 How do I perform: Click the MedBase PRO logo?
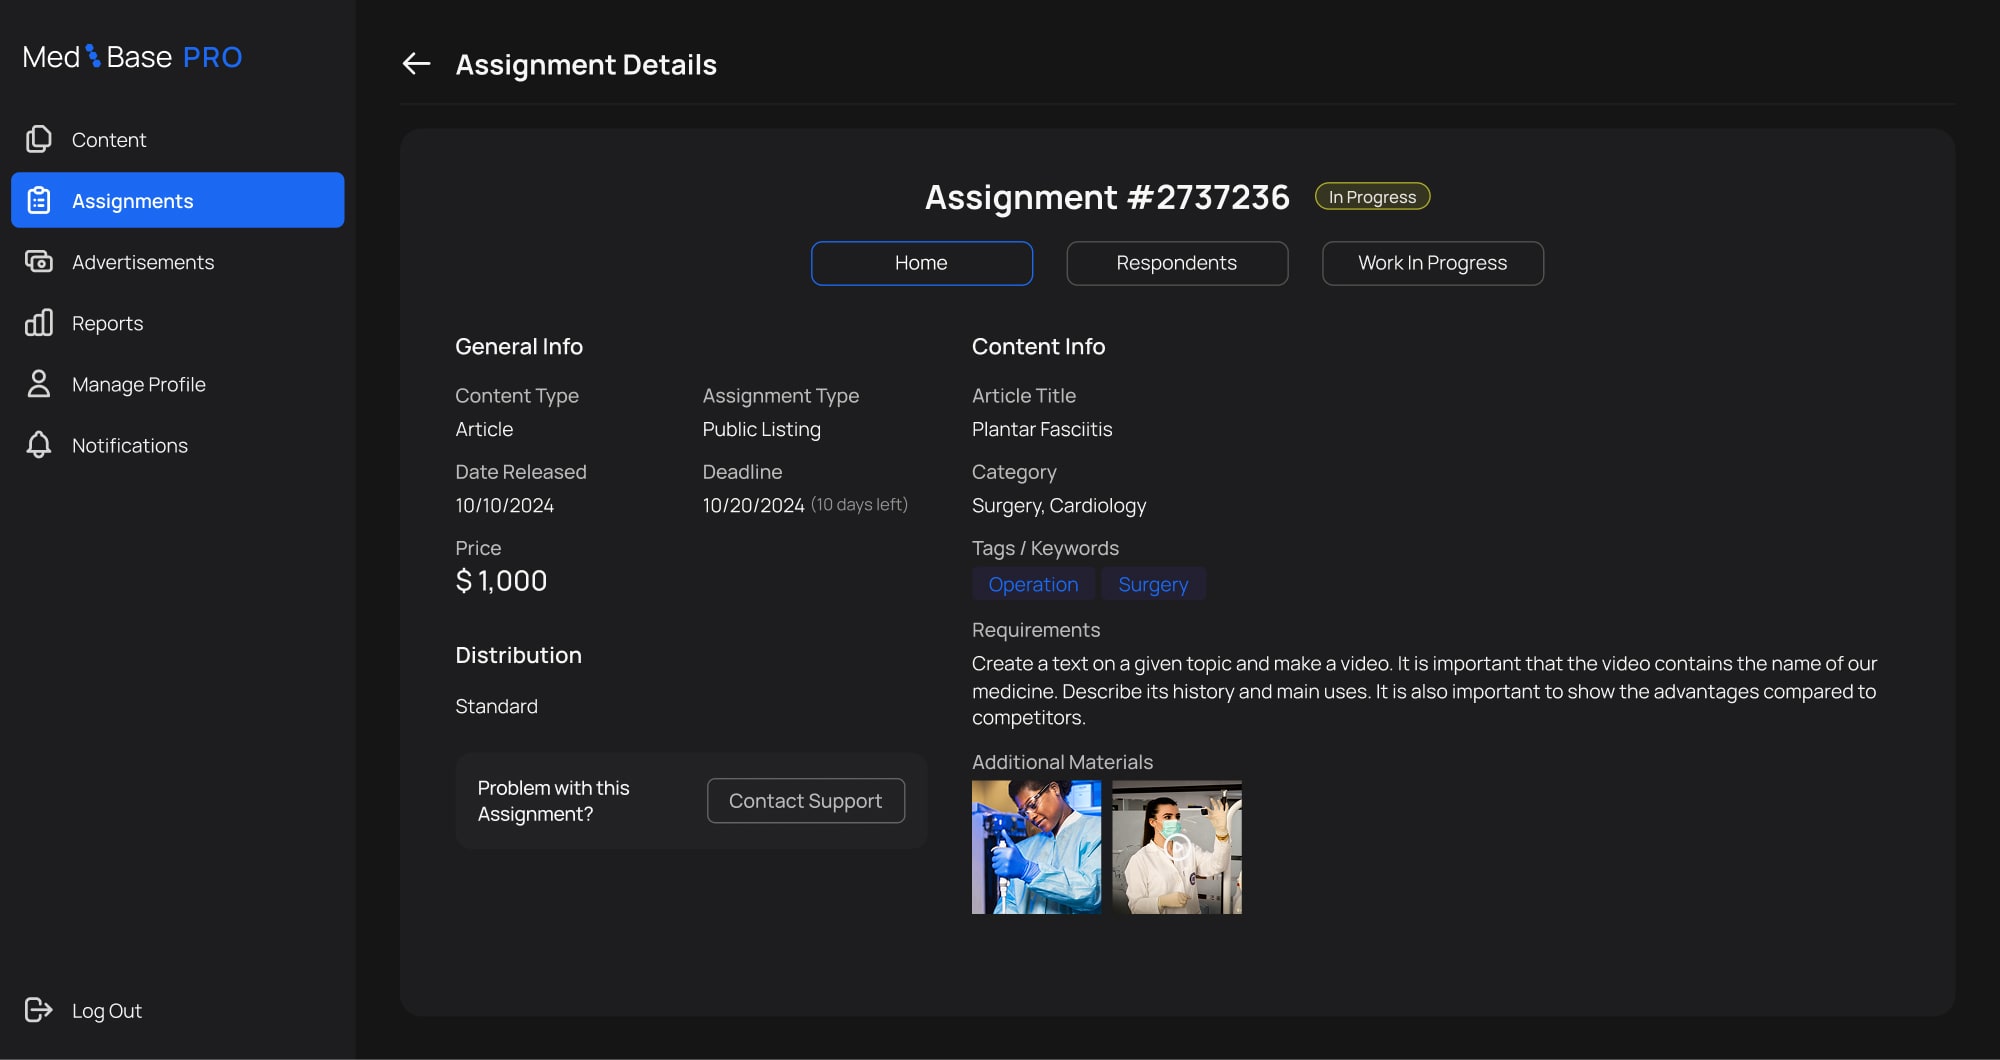pyautogui.click(x=132, y=57)
